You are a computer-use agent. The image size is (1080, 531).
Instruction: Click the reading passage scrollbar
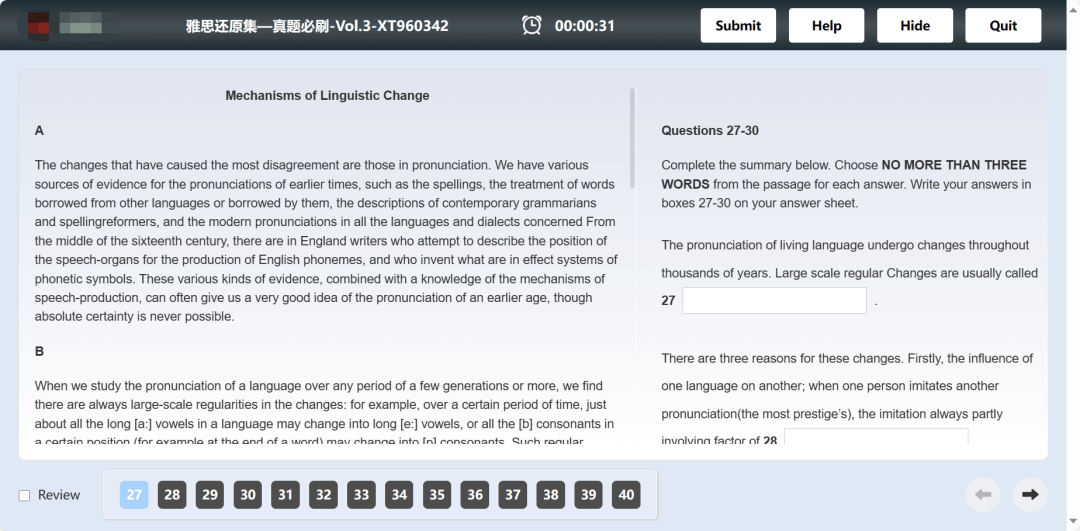pyautogui.click(x=632, y=138)
